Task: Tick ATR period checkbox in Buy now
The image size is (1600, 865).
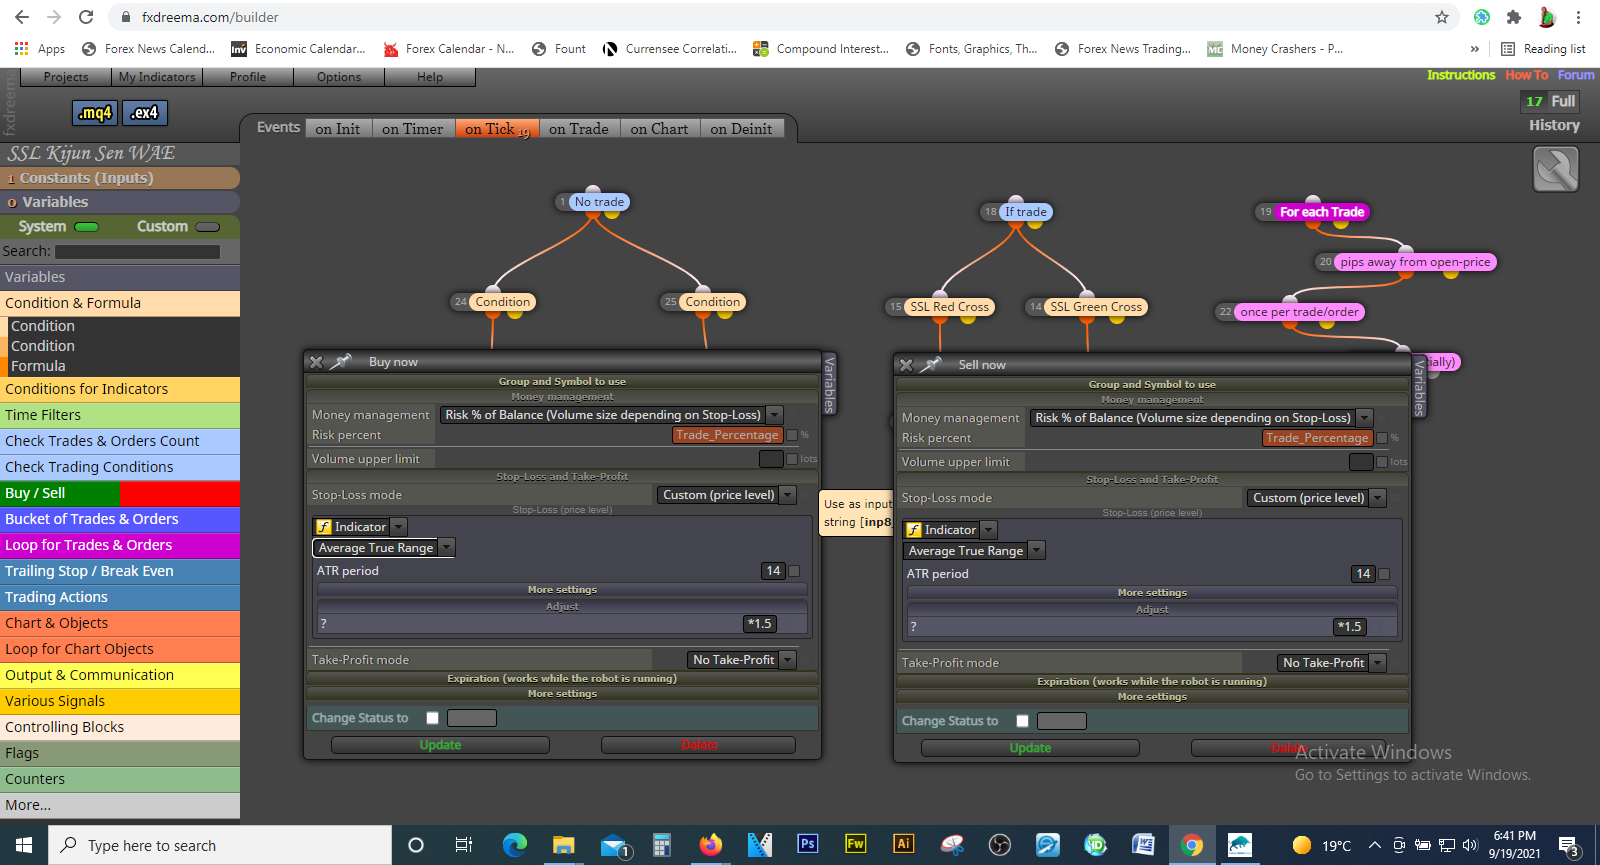Action: coord(794,571)
